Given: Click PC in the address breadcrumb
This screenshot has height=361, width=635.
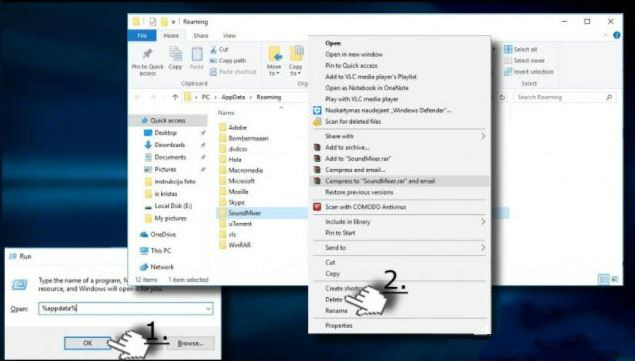Looking at the screenshot, I should 206,97.
